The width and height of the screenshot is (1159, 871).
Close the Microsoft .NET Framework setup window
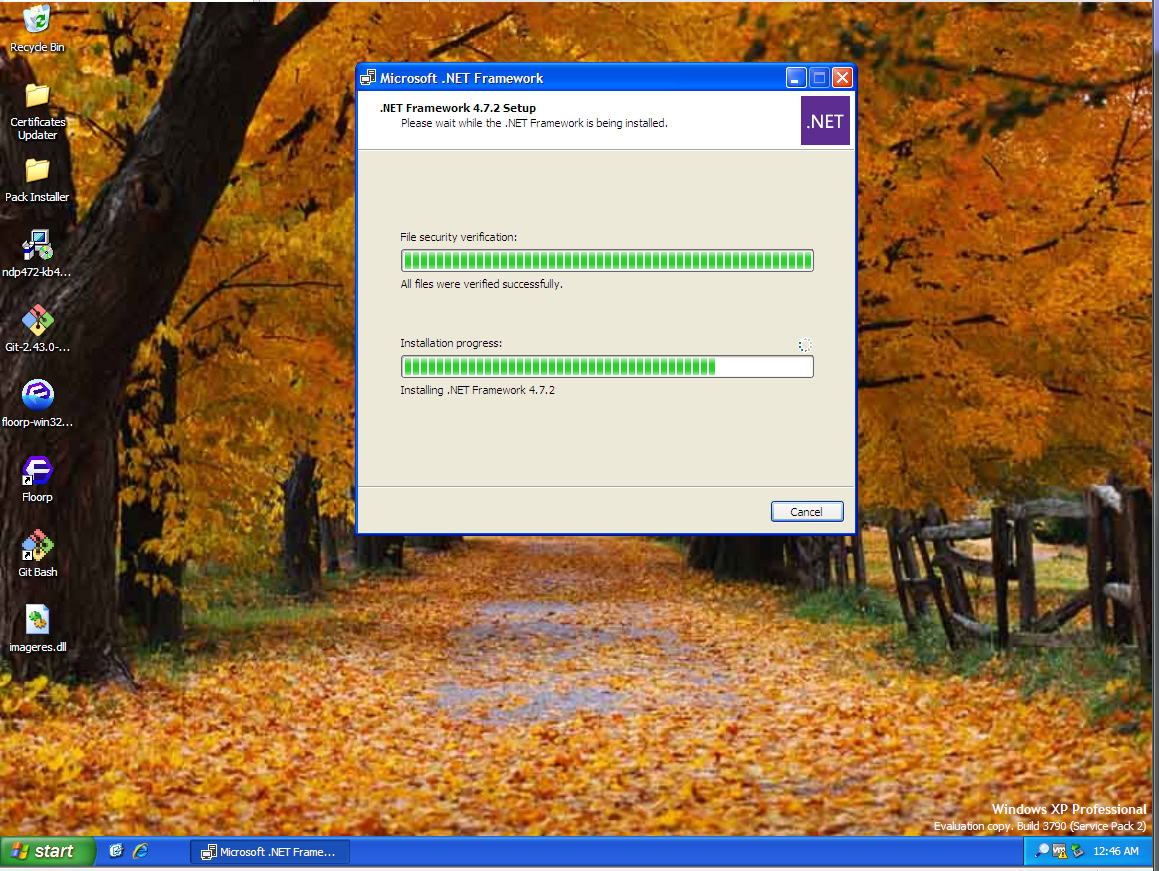(842, 78)
